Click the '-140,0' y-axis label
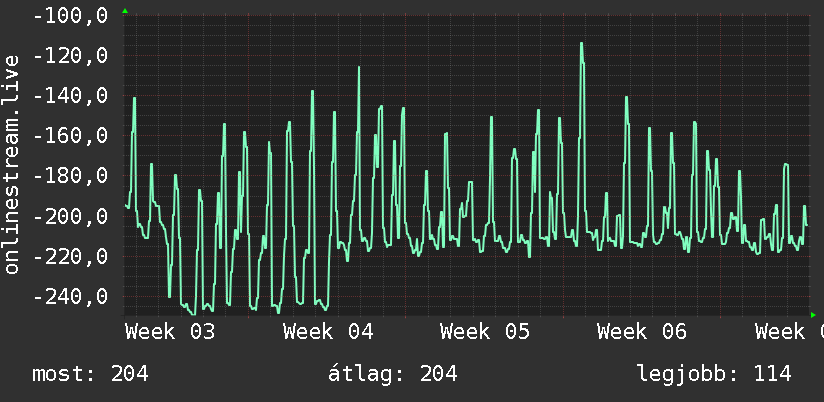Screen dimensions: 824x402 pyautogui.click(x=70, y=96)
